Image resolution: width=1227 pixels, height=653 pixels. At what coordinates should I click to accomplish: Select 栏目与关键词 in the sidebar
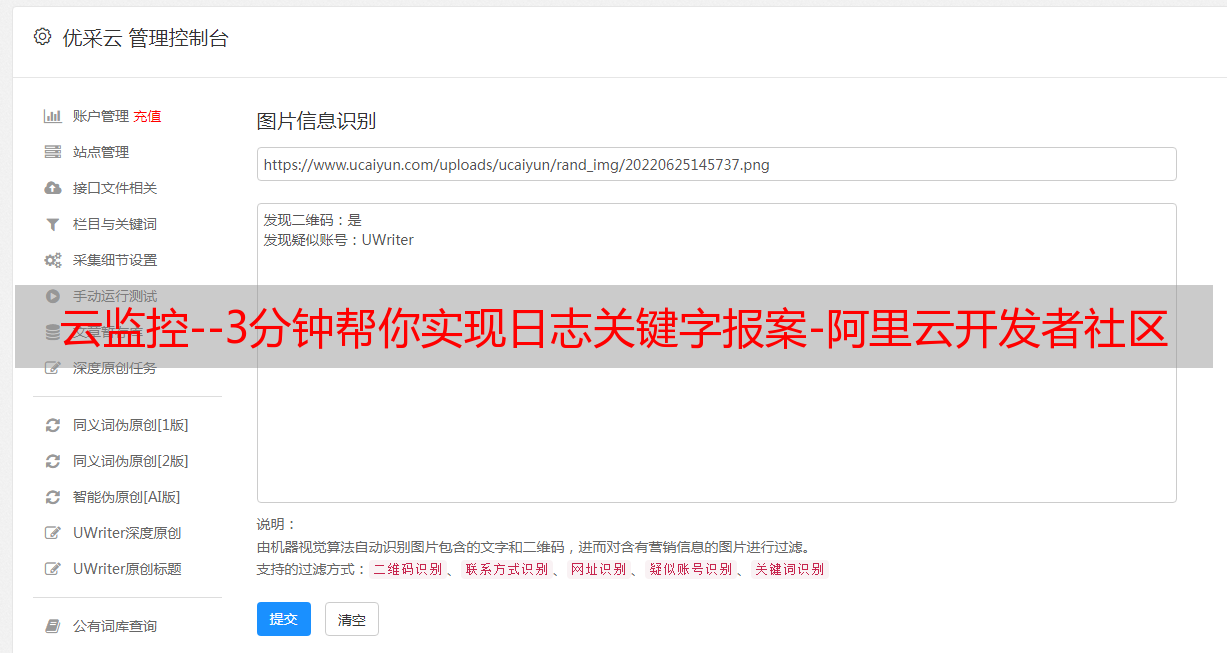(x=115, y=224)
